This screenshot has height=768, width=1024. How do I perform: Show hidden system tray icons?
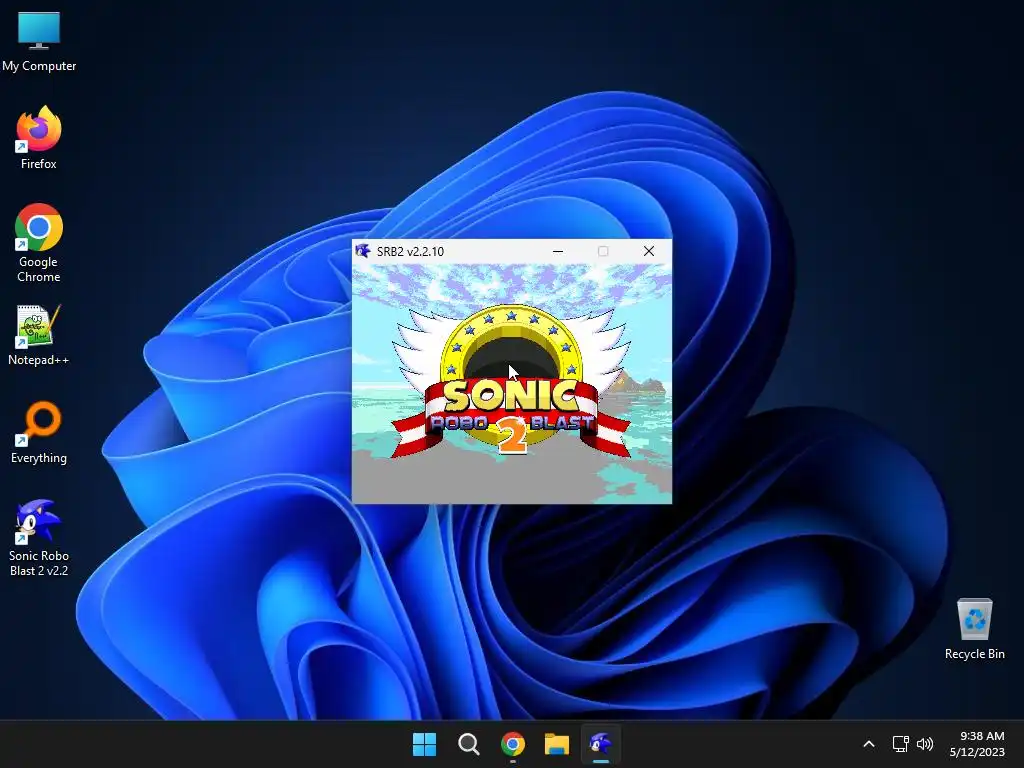click(x=869, y=744)
